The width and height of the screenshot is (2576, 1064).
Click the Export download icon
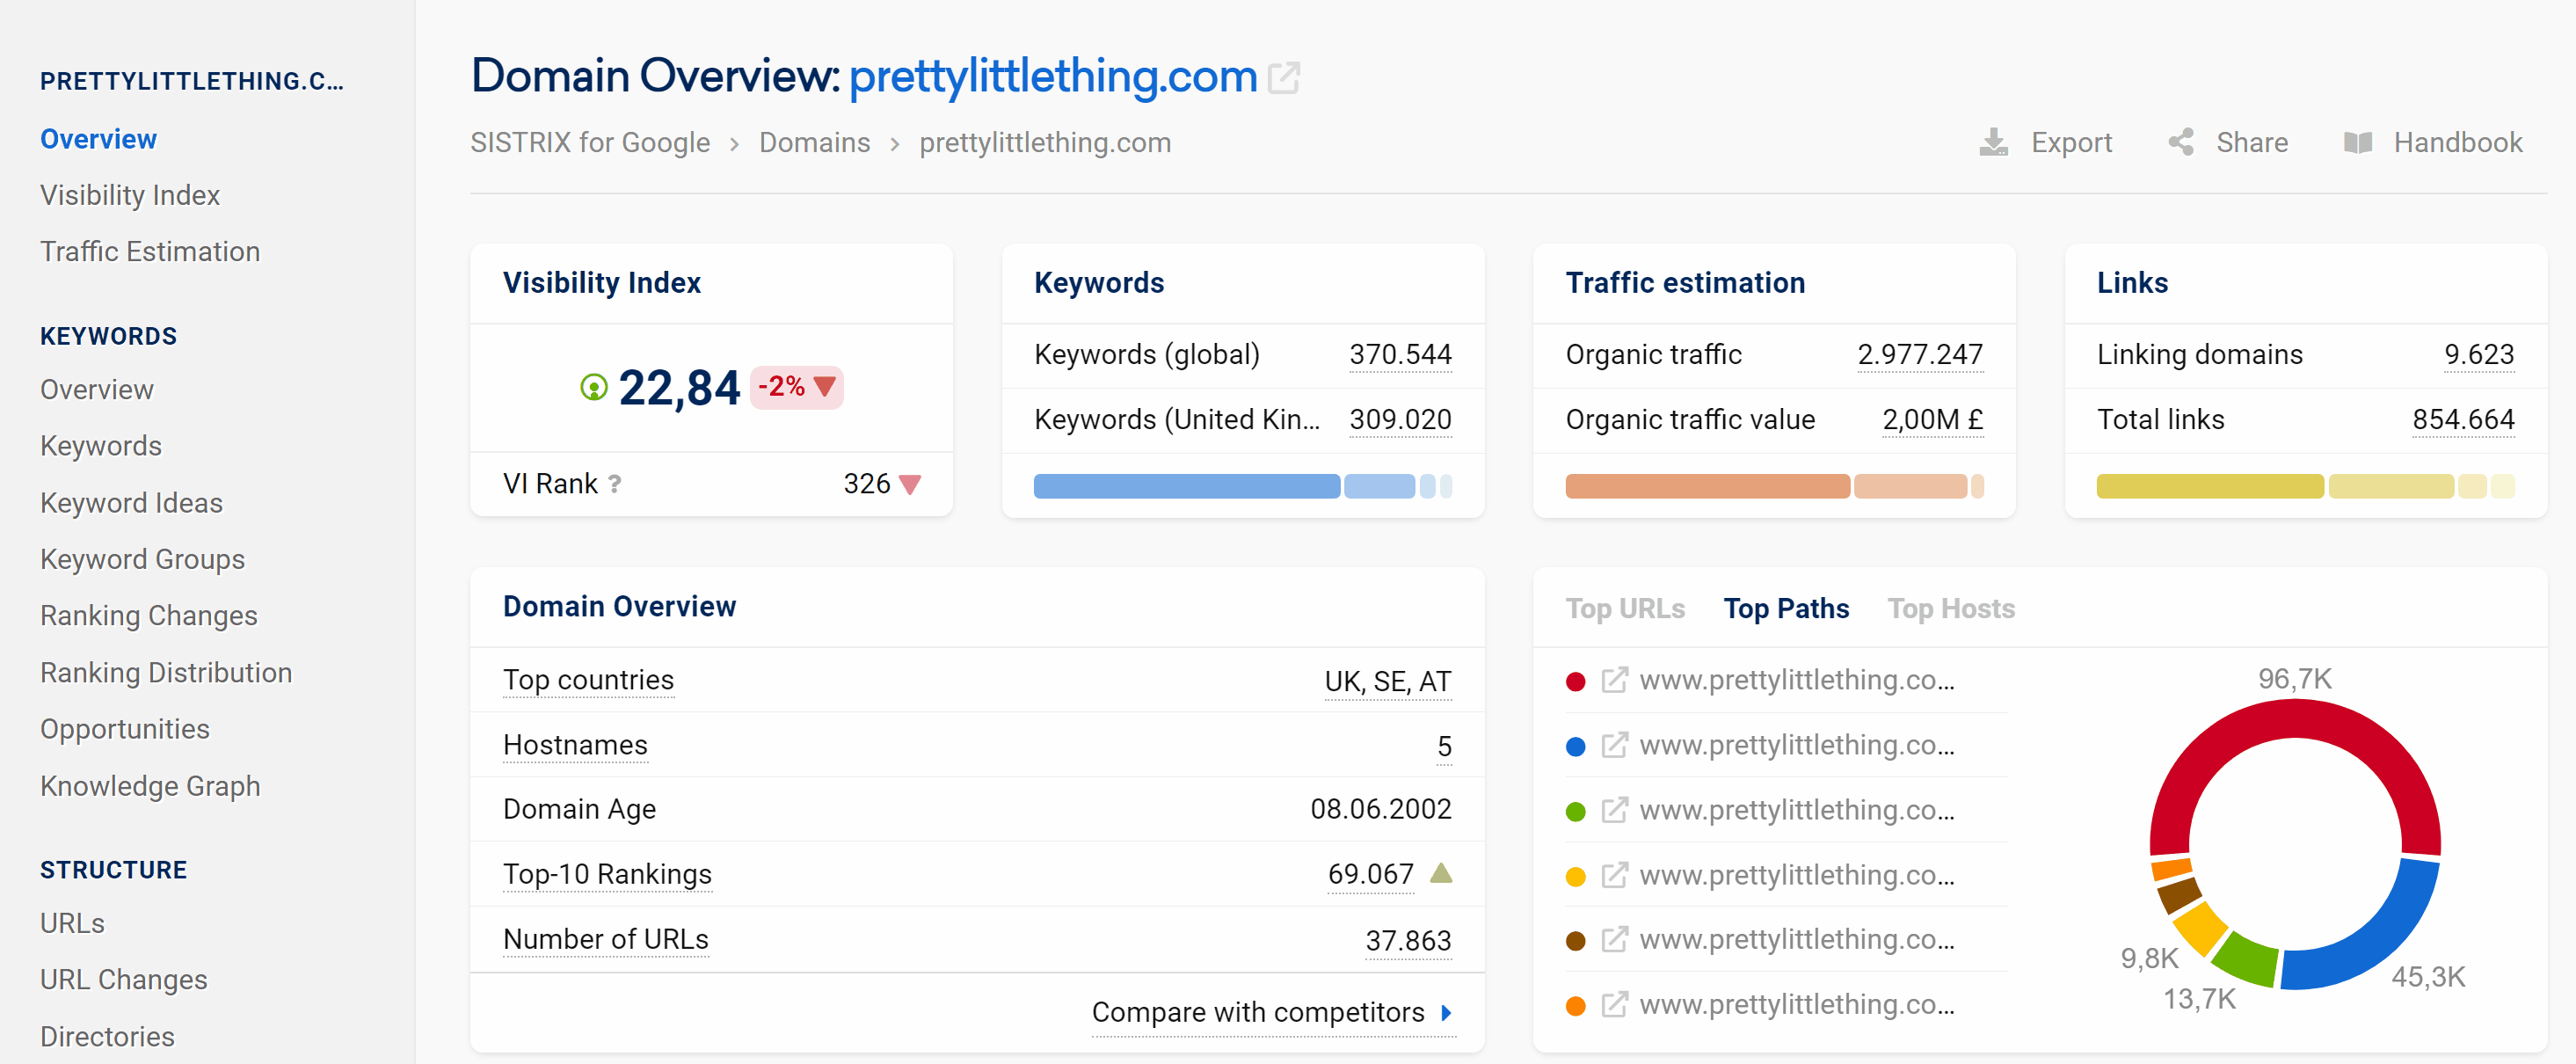pos(1993,142)
